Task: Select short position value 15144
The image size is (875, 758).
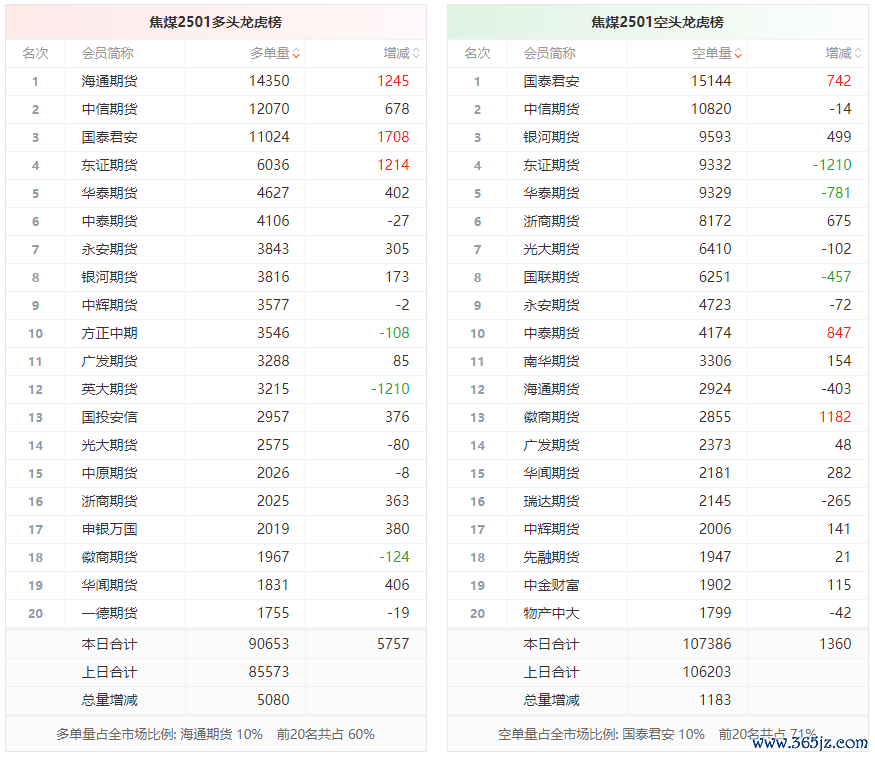Action: tap(711, 81)
